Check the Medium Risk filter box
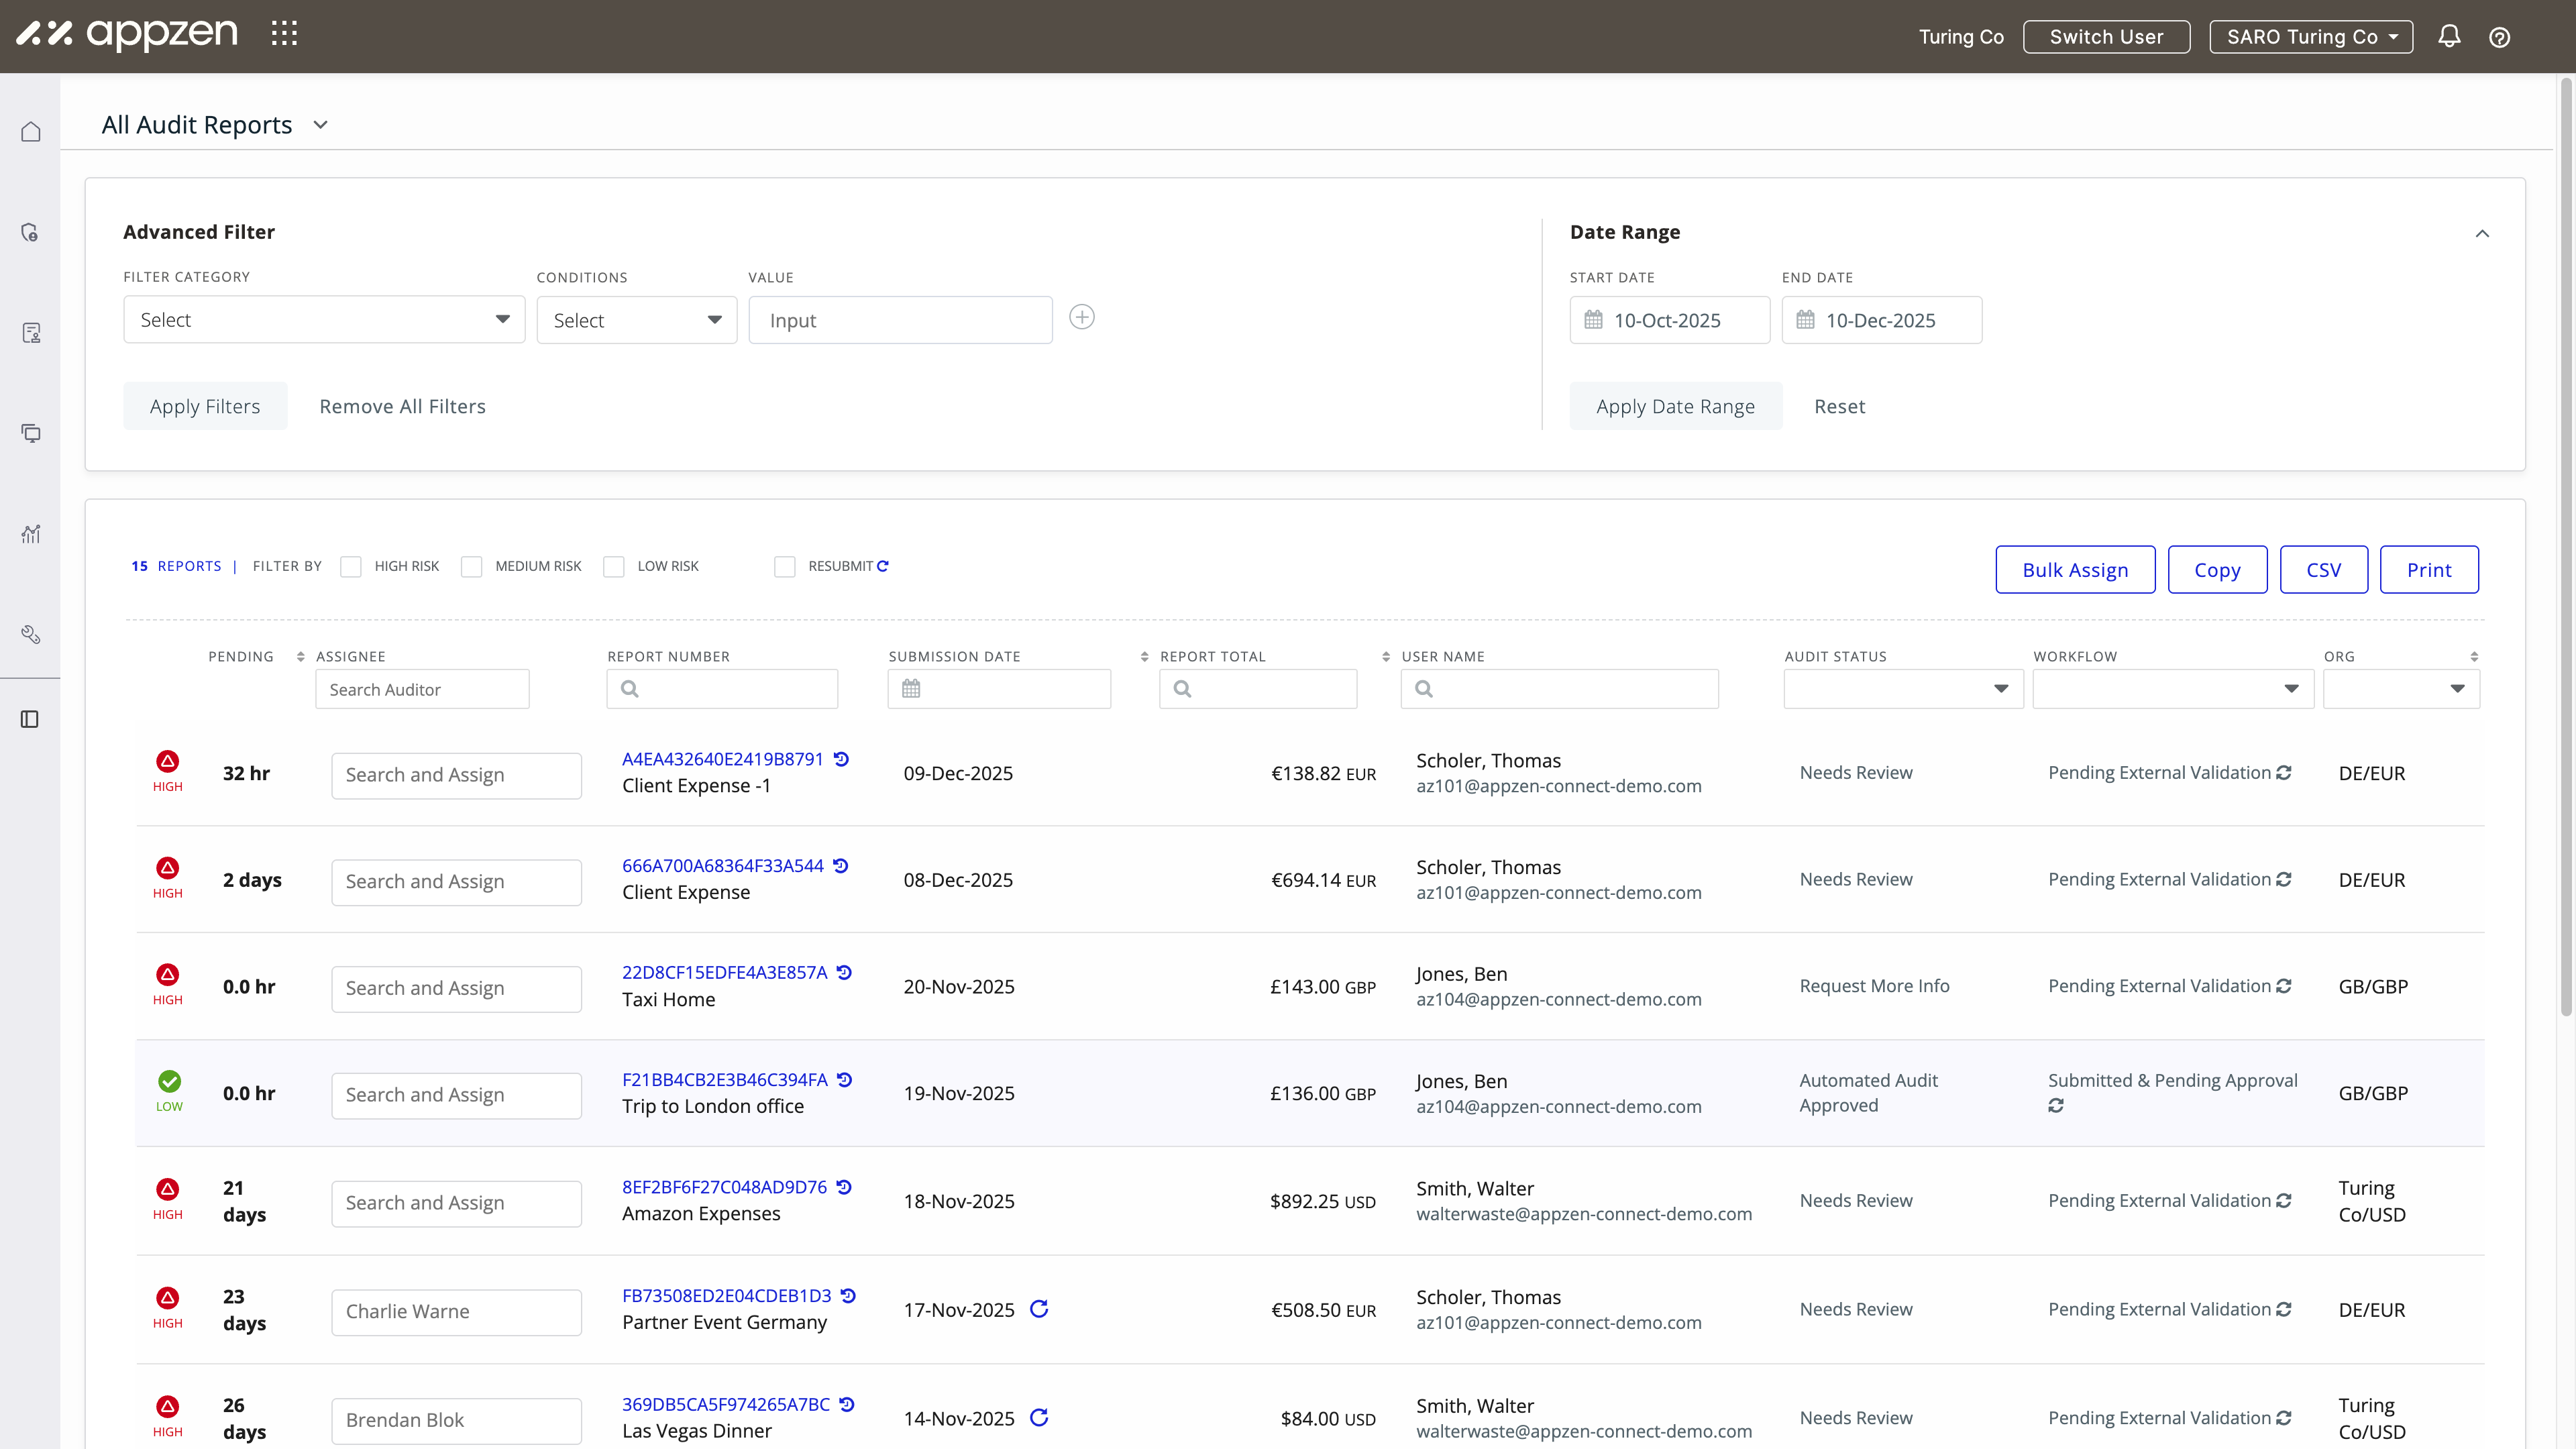Viewport: 2576px width, 1449px height. pyautogui.click(x=471, y=567)
